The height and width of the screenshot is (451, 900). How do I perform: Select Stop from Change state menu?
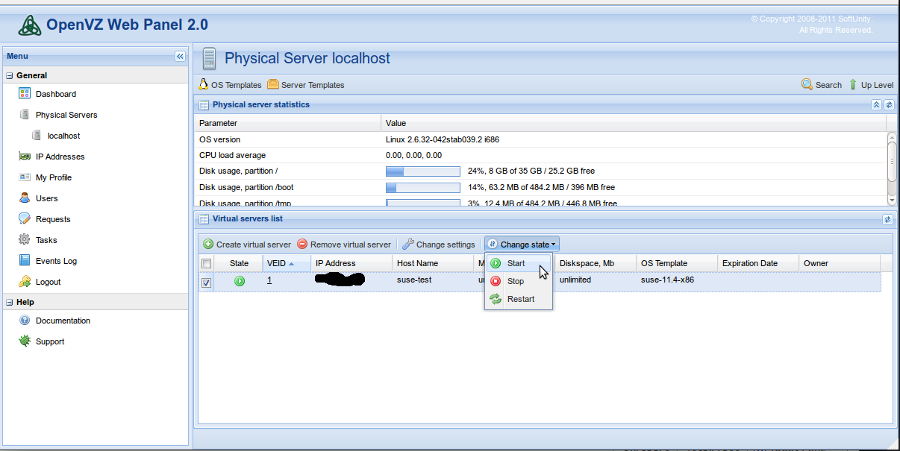[x=518, y=281]
